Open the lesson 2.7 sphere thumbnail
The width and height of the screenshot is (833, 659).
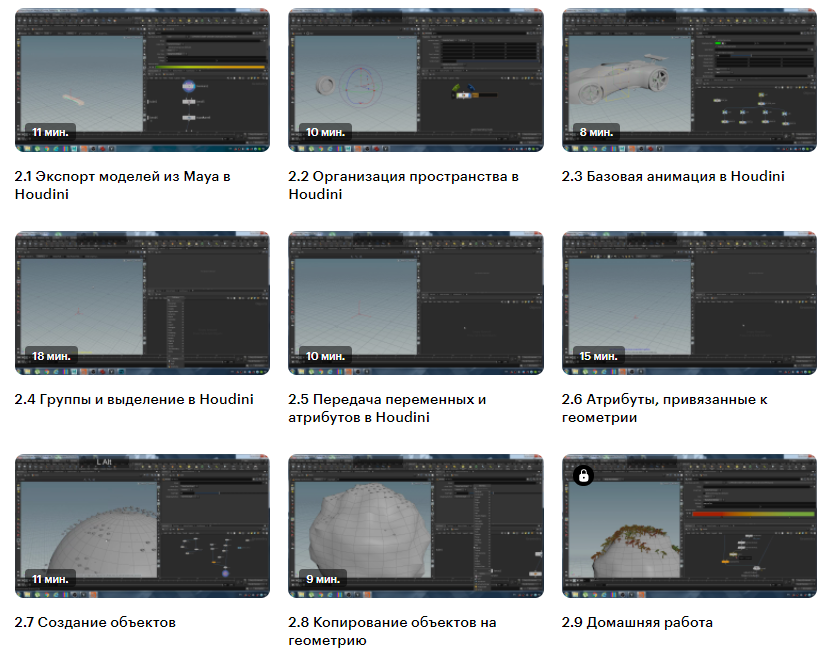point(142,526)
